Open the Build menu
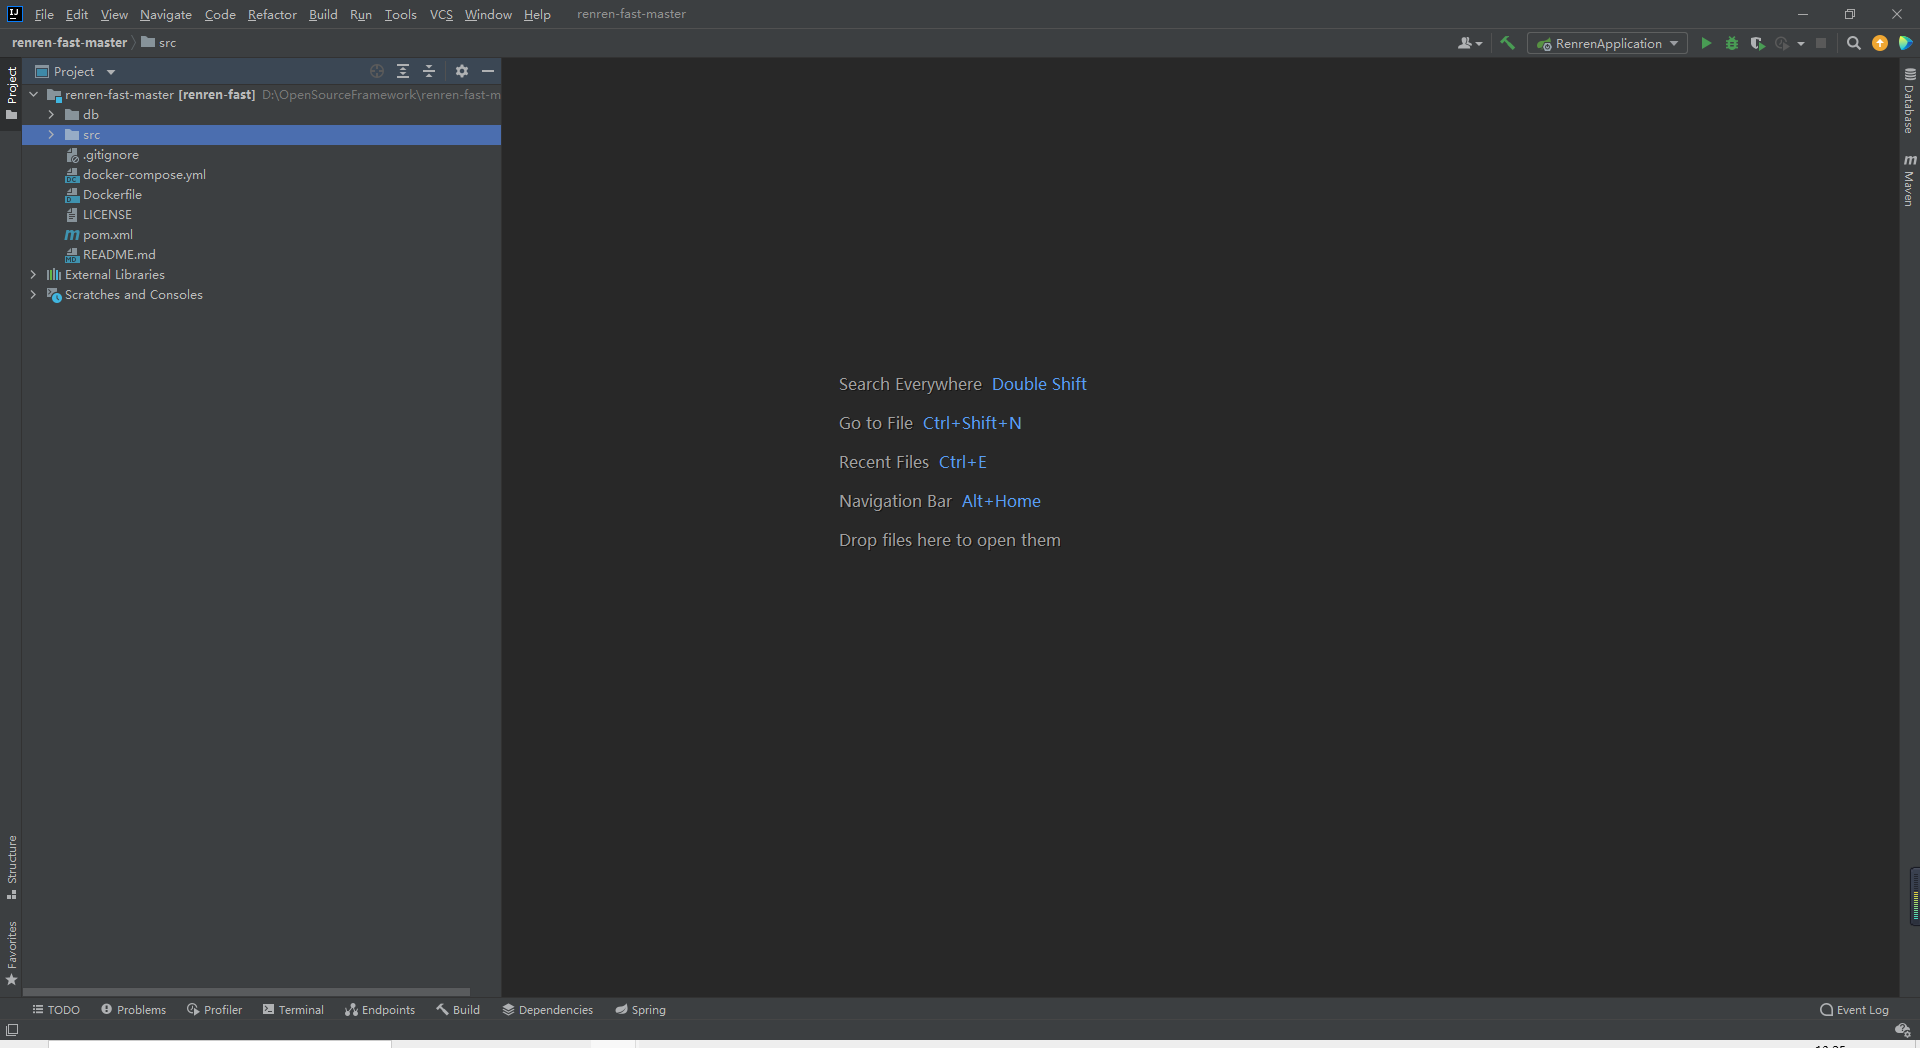 click(323, 14)
